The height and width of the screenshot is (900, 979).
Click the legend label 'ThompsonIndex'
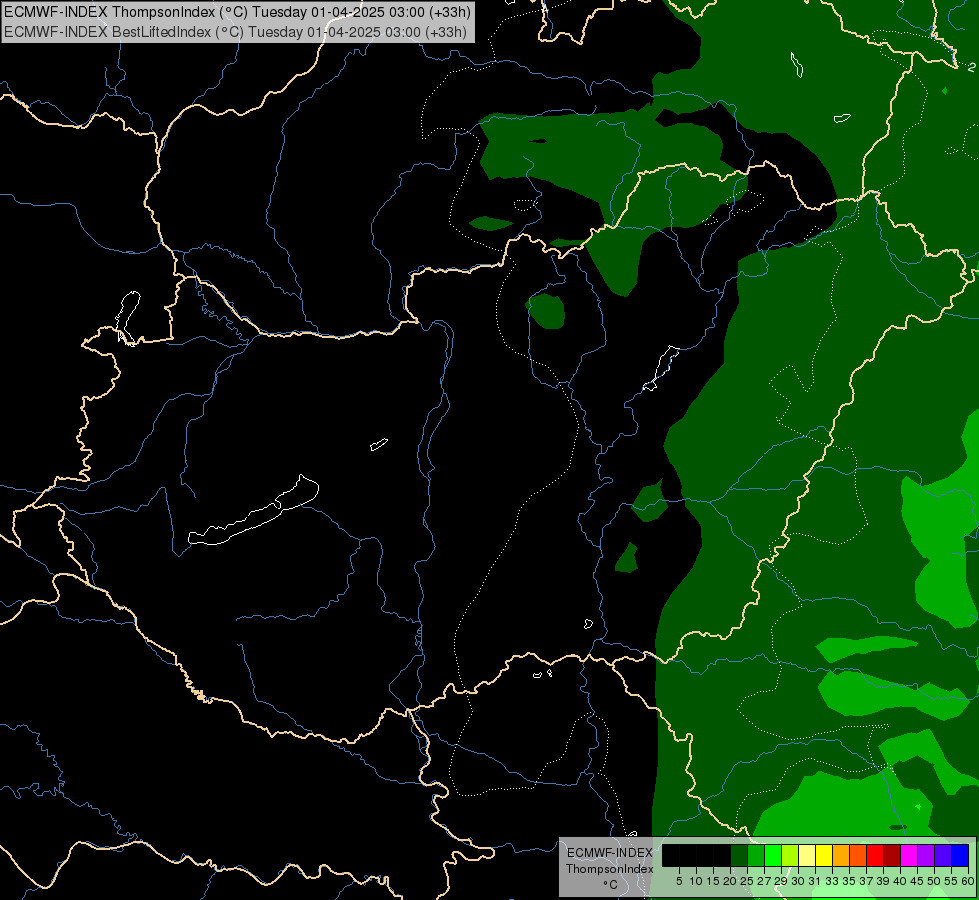(x=610, y=869)
